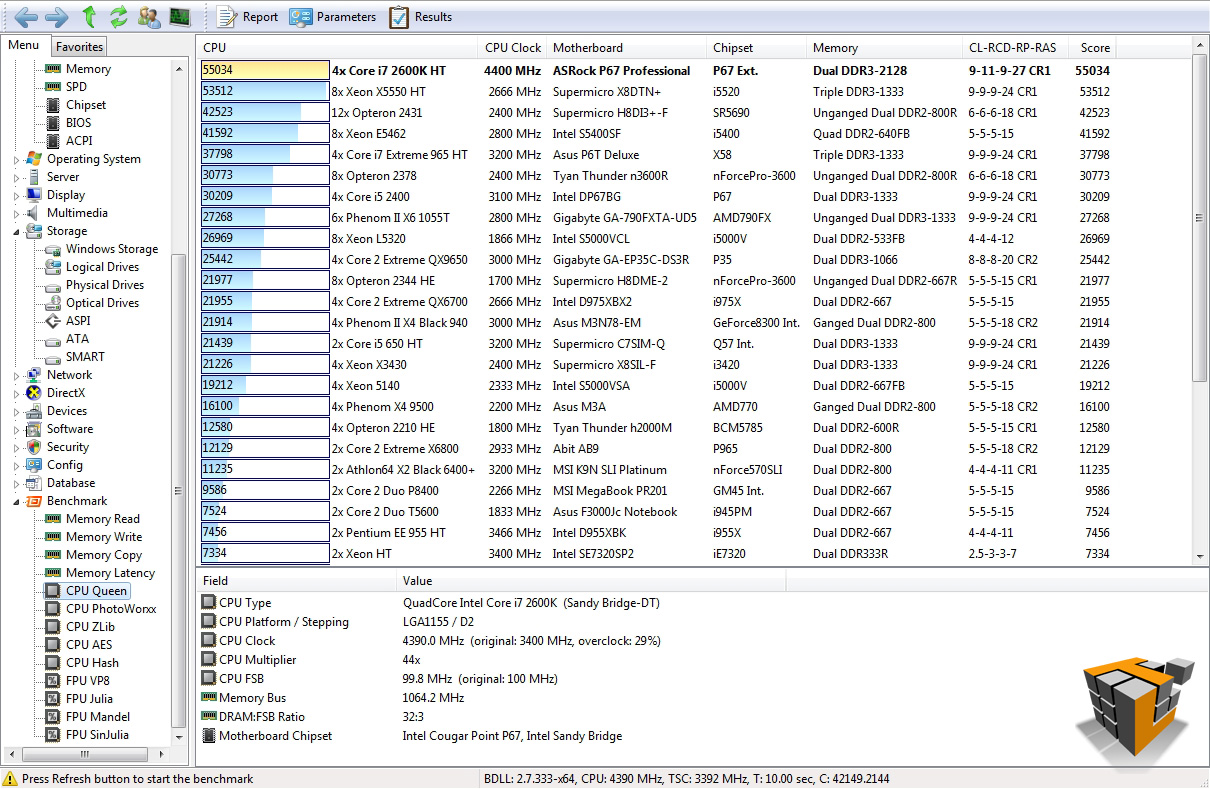Viewport: 1210px width, 789px height.
Task: Expand the Server node
Action: (x=16, y=178)
